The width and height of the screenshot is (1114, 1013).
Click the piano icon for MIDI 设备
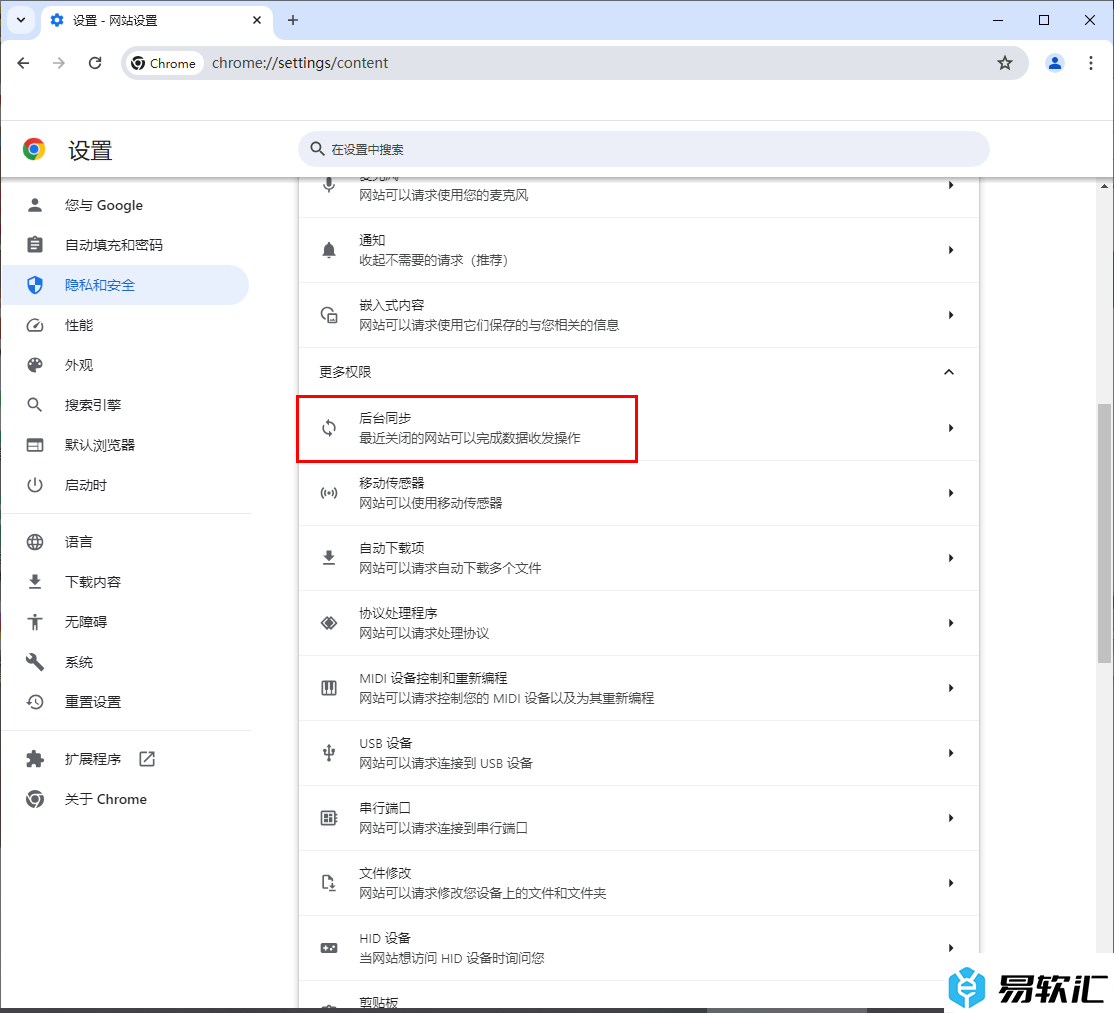[329, 688]
